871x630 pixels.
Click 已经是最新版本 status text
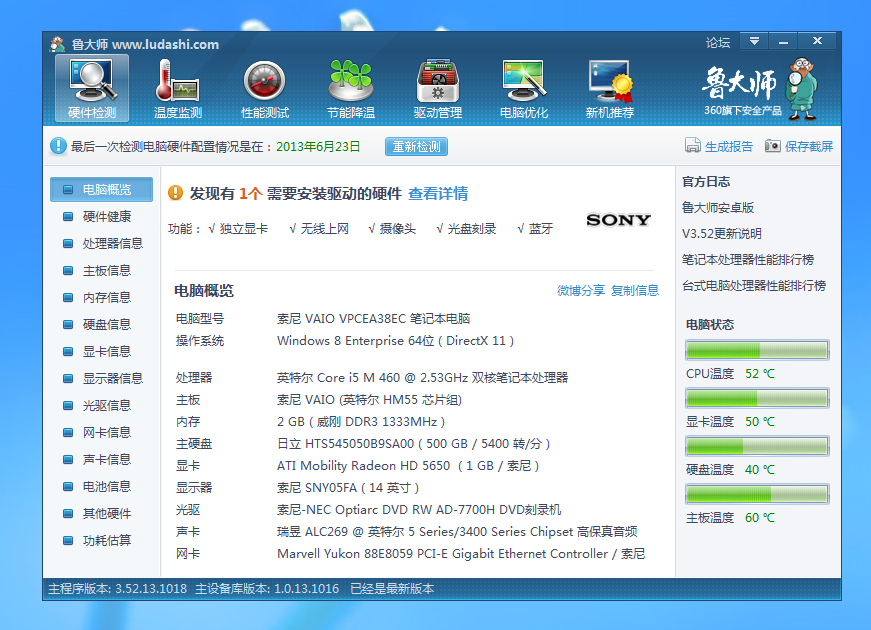pyautogui.click(x=392, y=589)
